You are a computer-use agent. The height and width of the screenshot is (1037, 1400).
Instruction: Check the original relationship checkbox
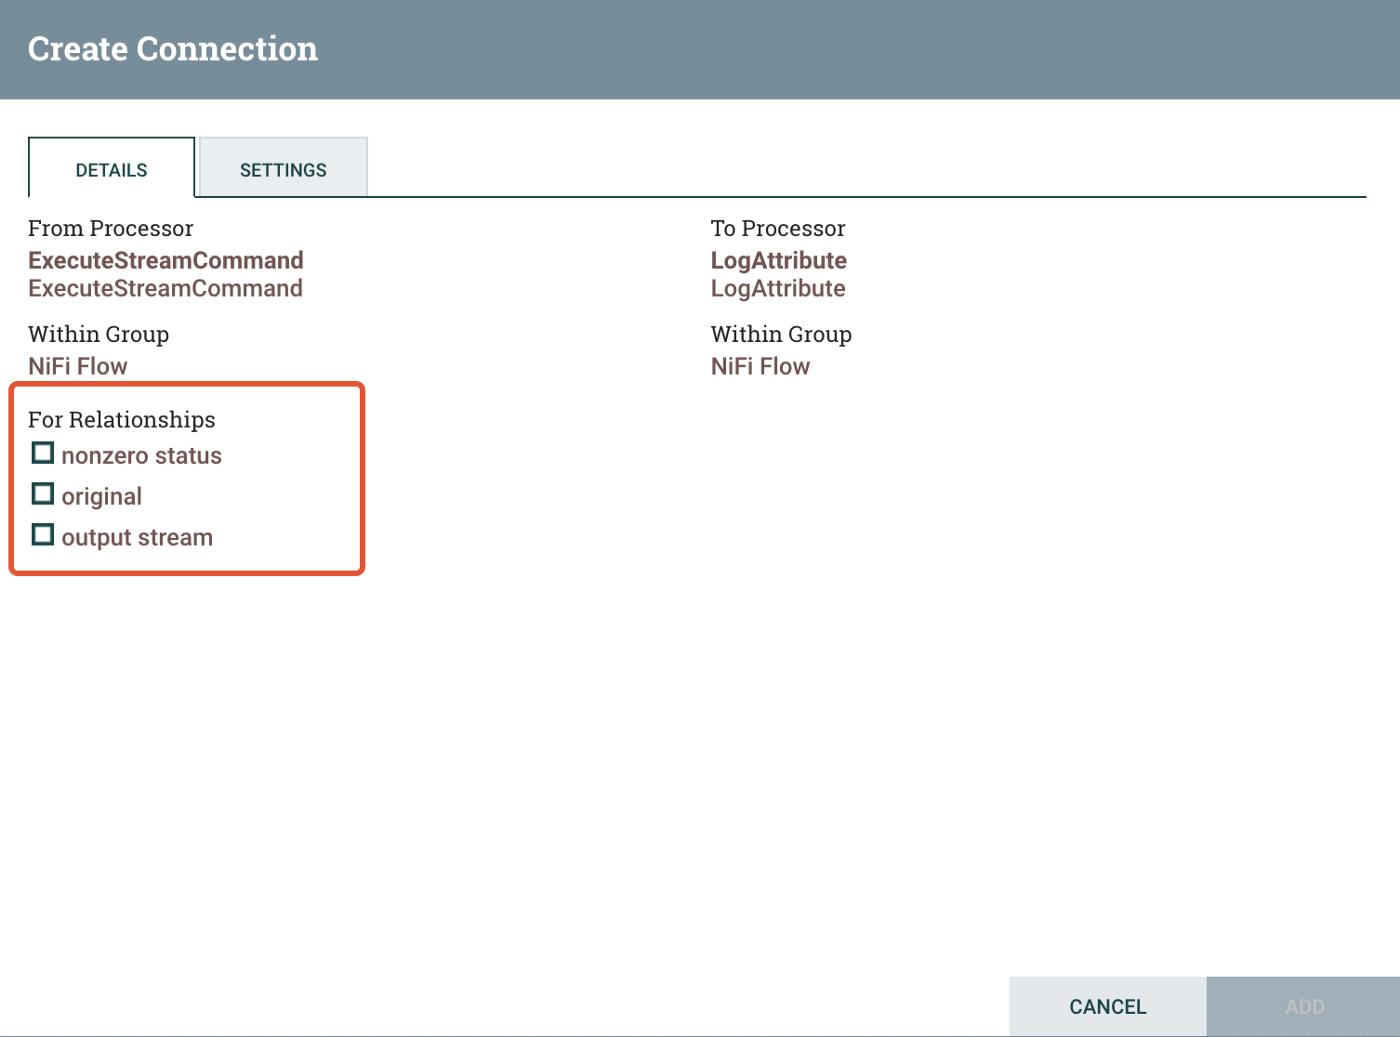tap(43, 495)
